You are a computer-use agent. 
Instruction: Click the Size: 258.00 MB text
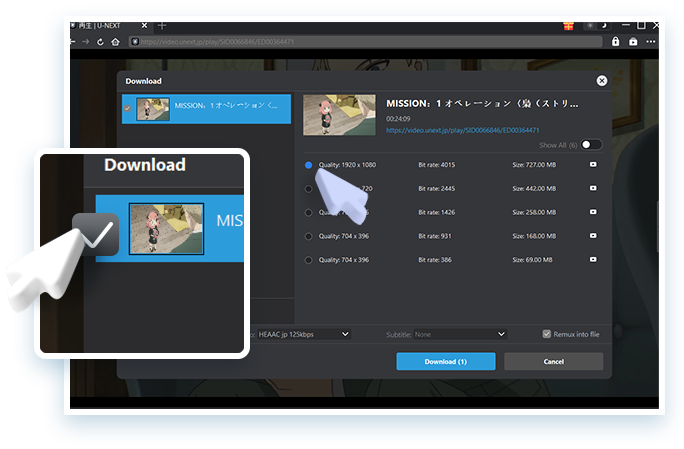(x=534, y=213)
